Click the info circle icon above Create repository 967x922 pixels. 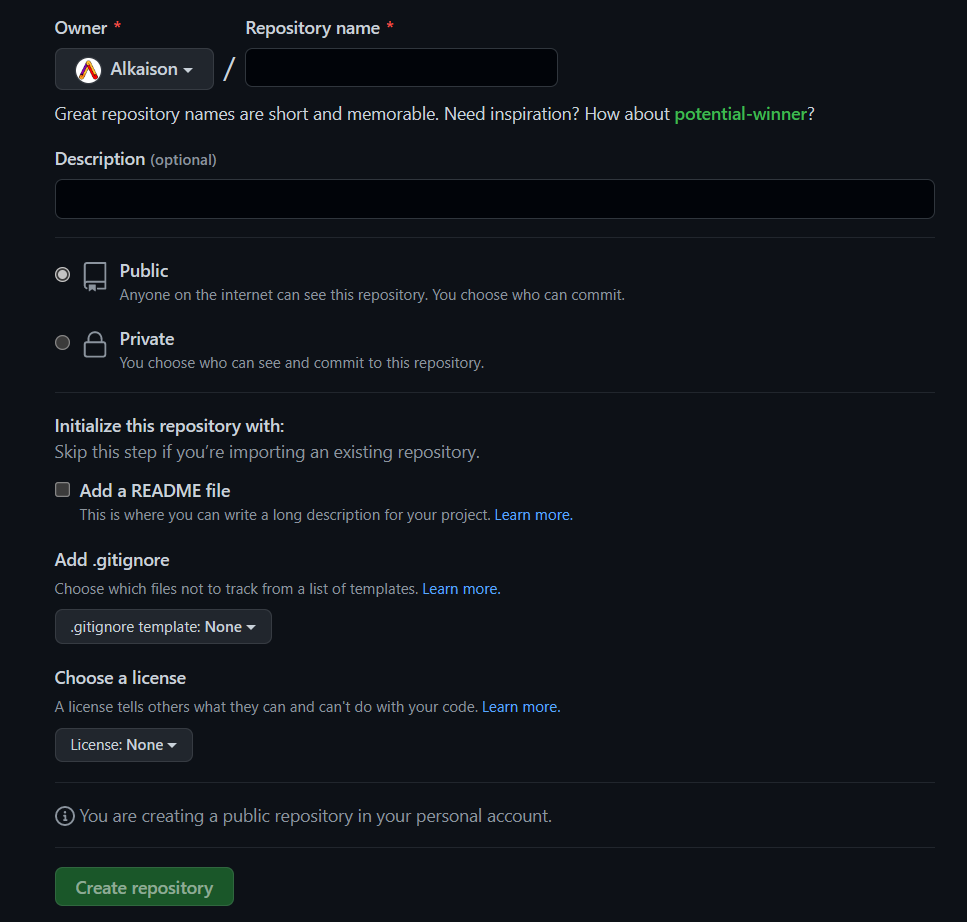(63, 816)
